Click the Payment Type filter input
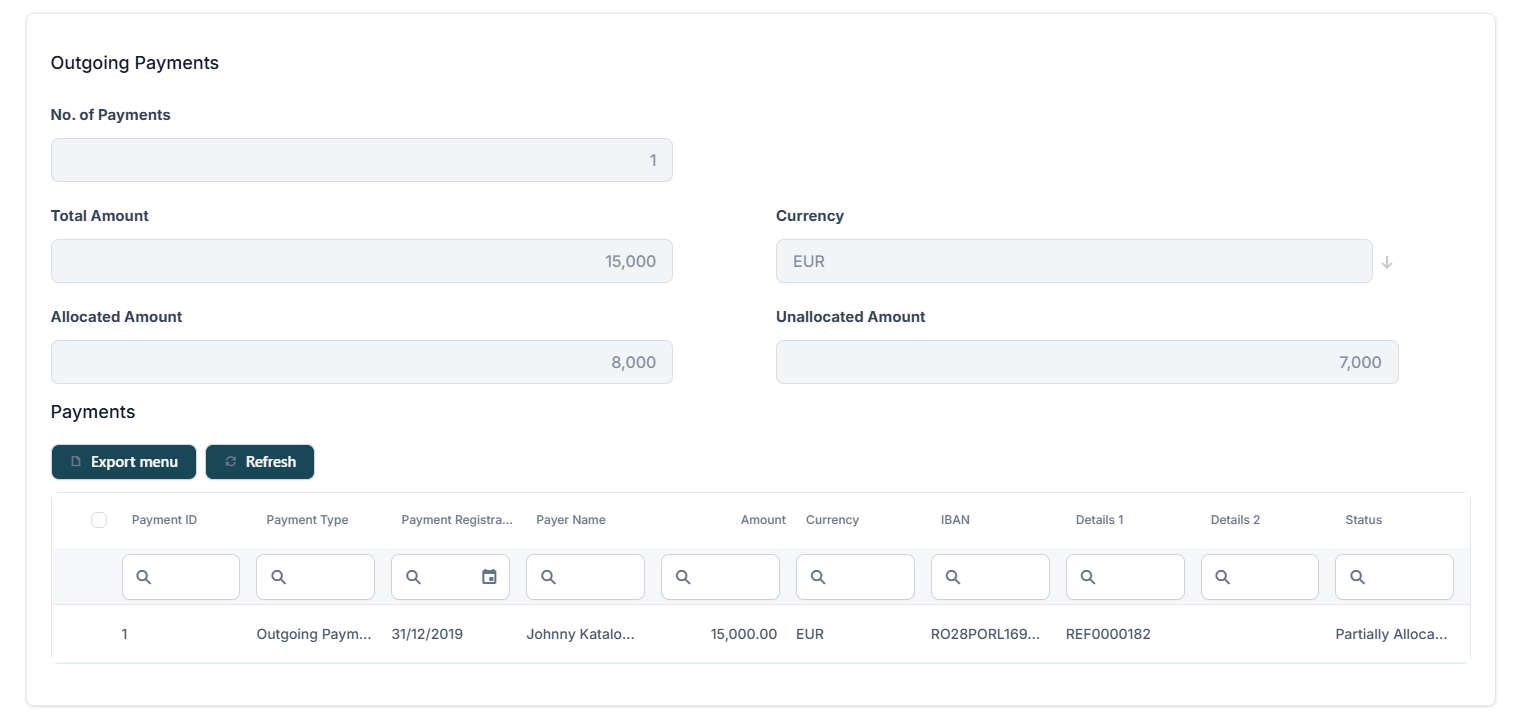The width and height of the screenshot is (1525, 715). (x=326, y=577)
